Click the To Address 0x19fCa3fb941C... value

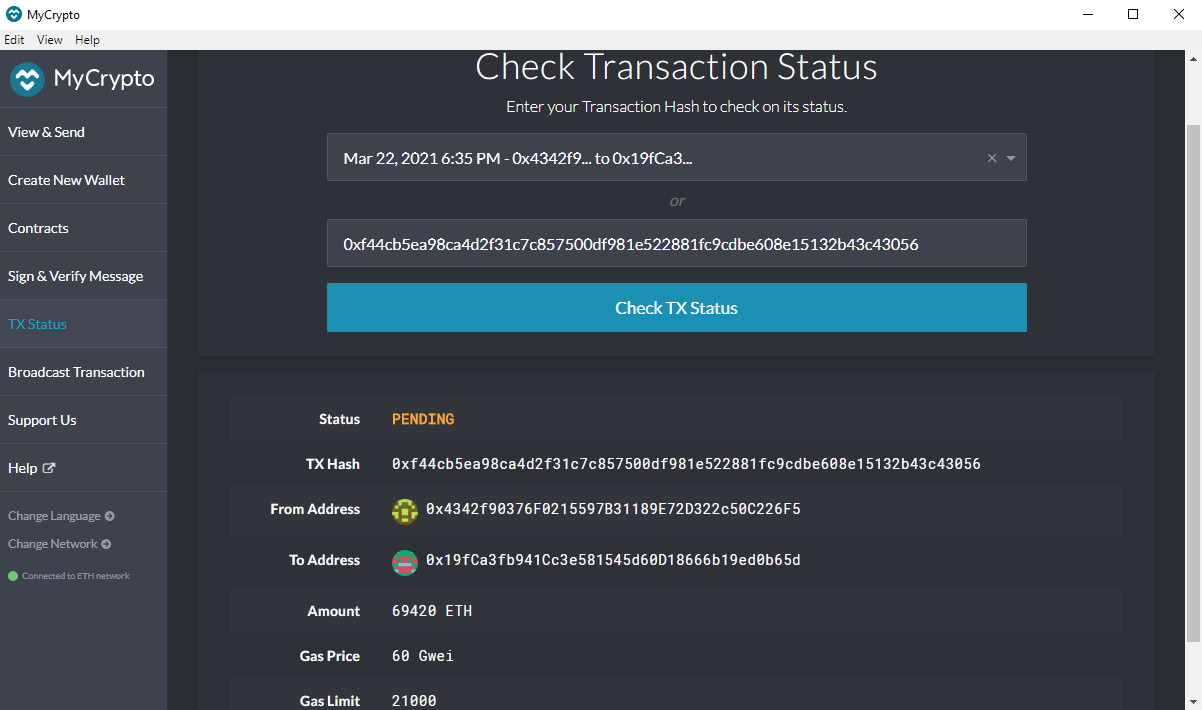point(613,560)
